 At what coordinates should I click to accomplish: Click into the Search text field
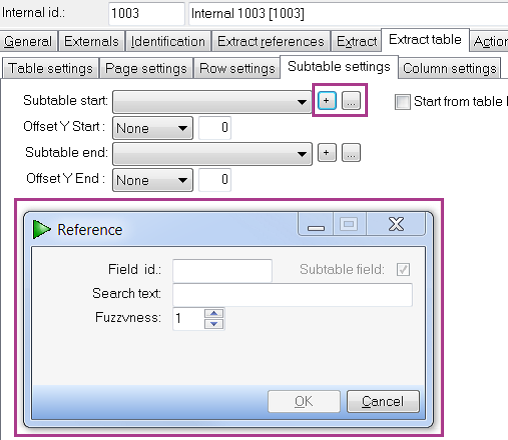292,295
